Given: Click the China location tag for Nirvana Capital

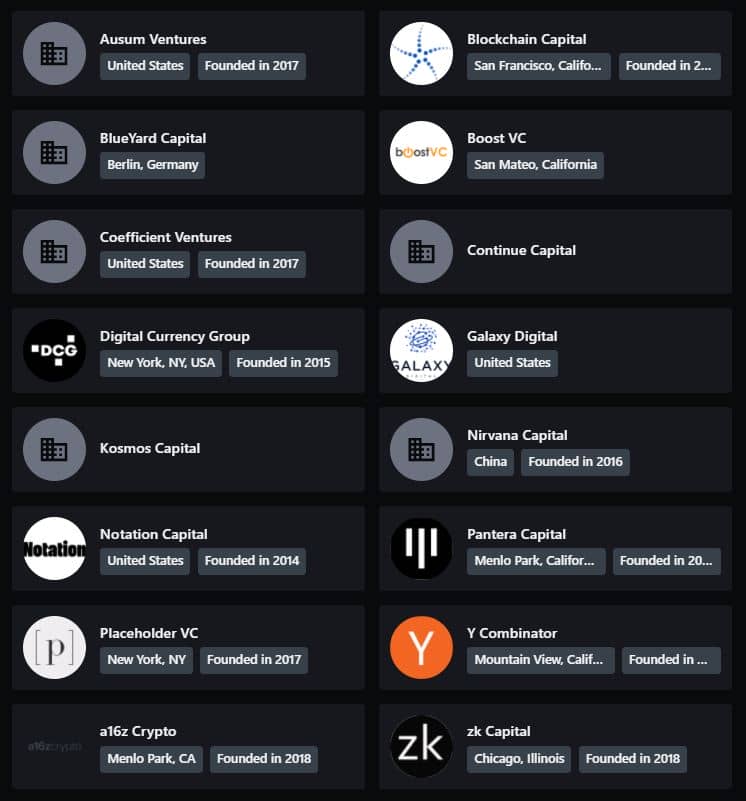Looking at the screenshot, I should pos(490,462).
